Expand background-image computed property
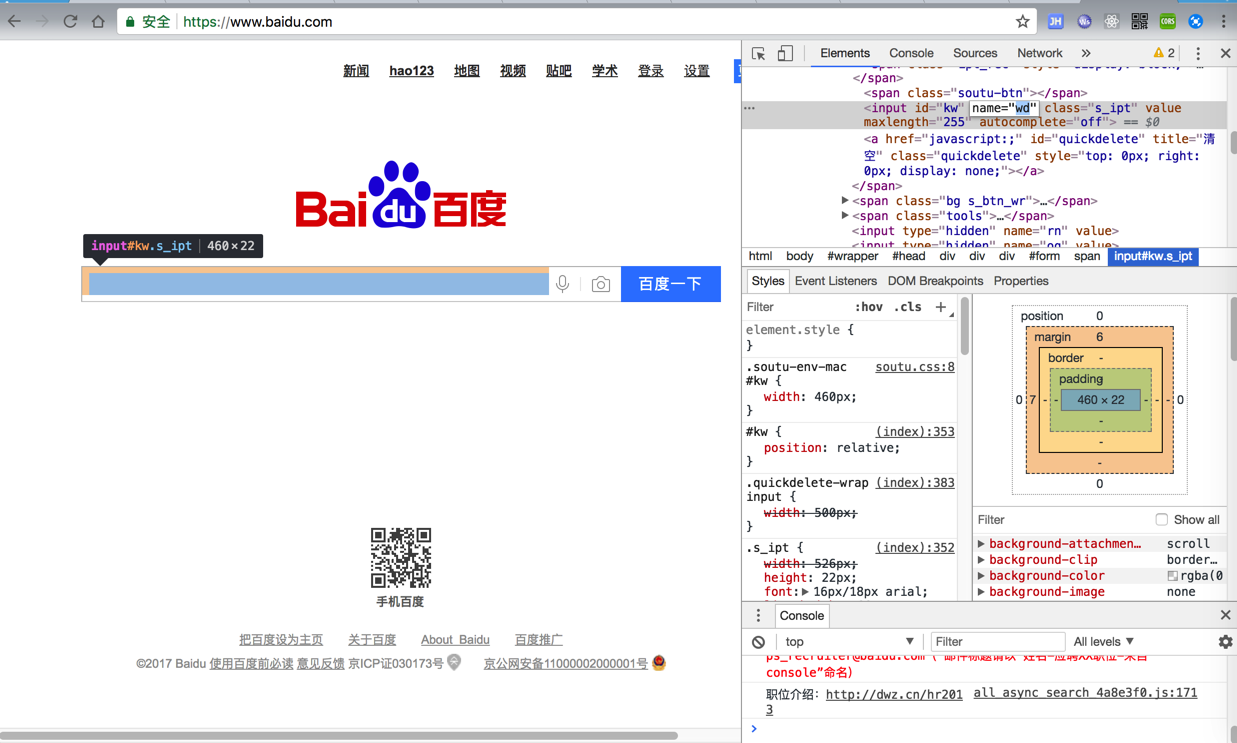1237x743 pixels. pos(981,592)
